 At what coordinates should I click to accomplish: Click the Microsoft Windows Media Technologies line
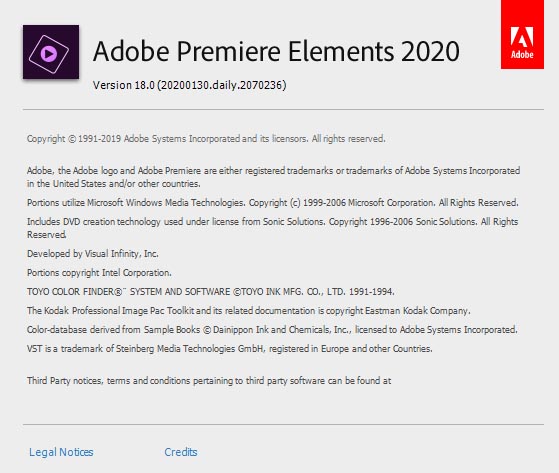(x=273, y=203)
